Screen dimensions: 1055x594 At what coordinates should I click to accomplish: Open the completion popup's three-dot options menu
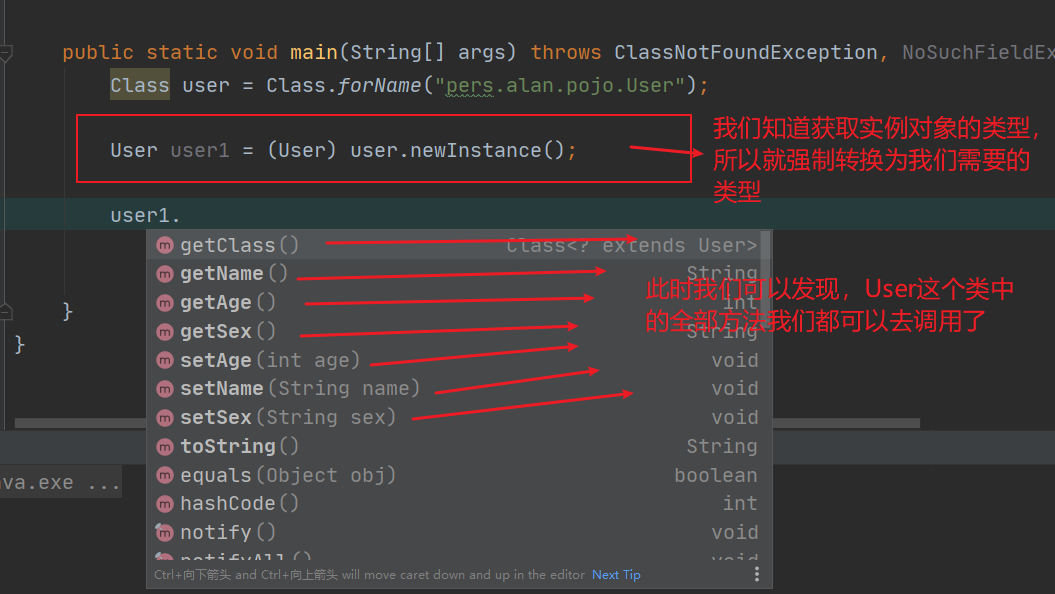[757, 574]
